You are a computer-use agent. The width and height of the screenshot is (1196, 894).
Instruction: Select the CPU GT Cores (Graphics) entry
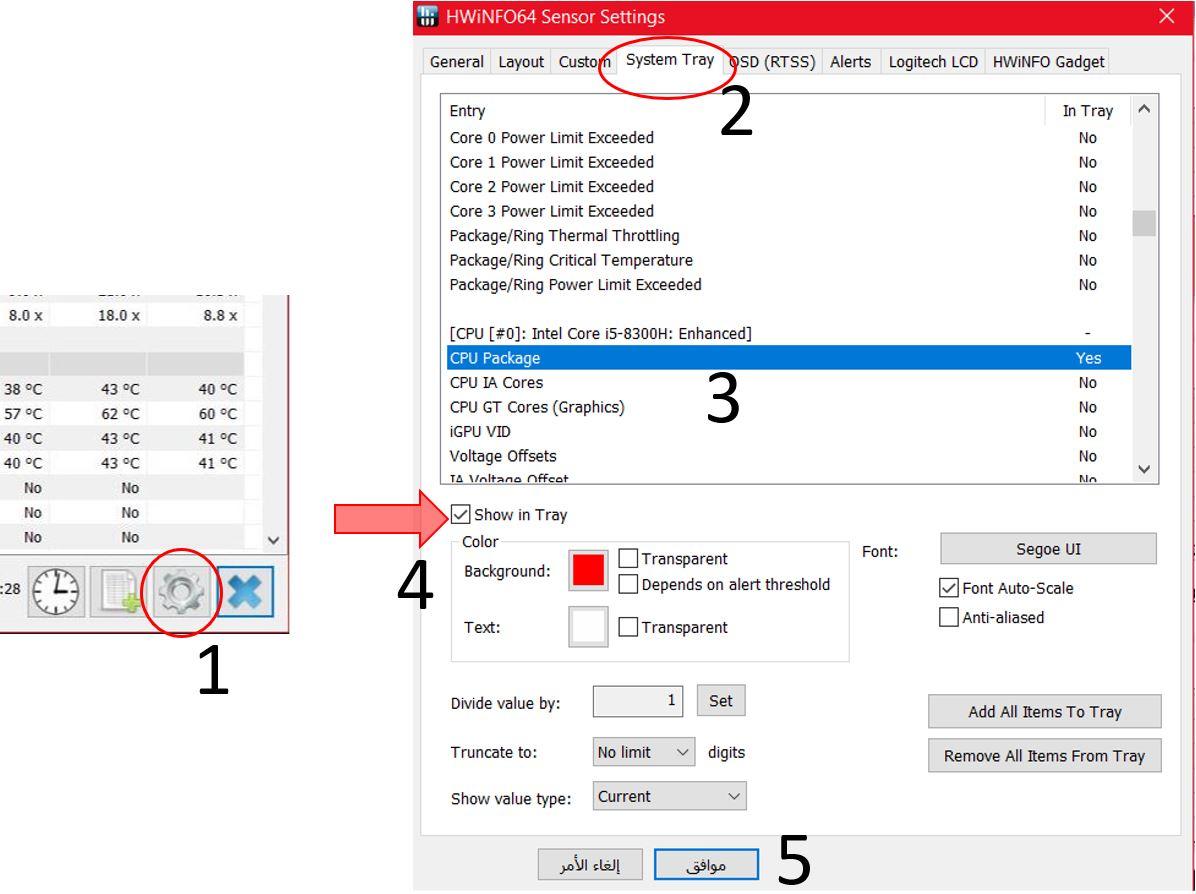coord(789,407)
